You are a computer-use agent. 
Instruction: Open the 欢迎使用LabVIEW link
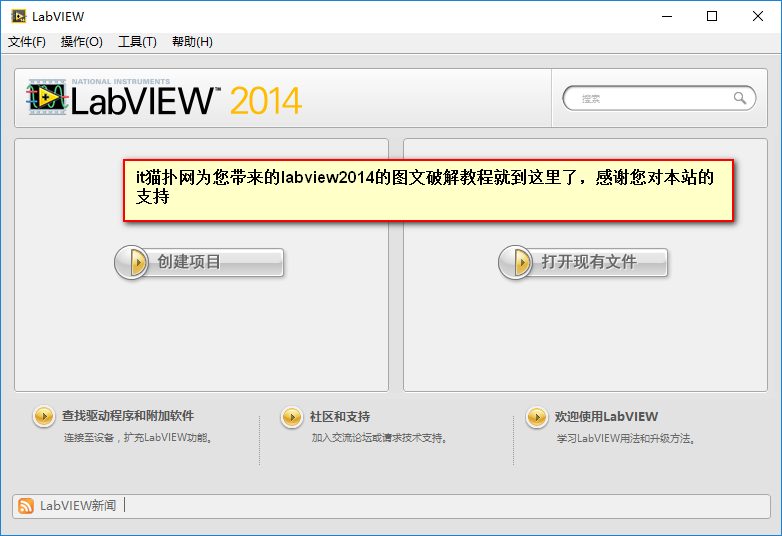point(606,417)
